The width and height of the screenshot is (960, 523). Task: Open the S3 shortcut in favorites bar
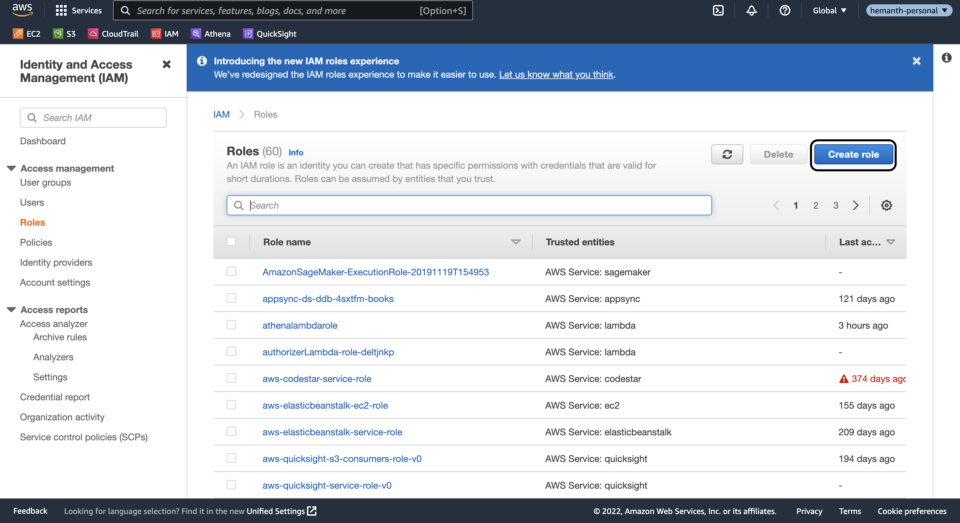[x=64, y=34]
